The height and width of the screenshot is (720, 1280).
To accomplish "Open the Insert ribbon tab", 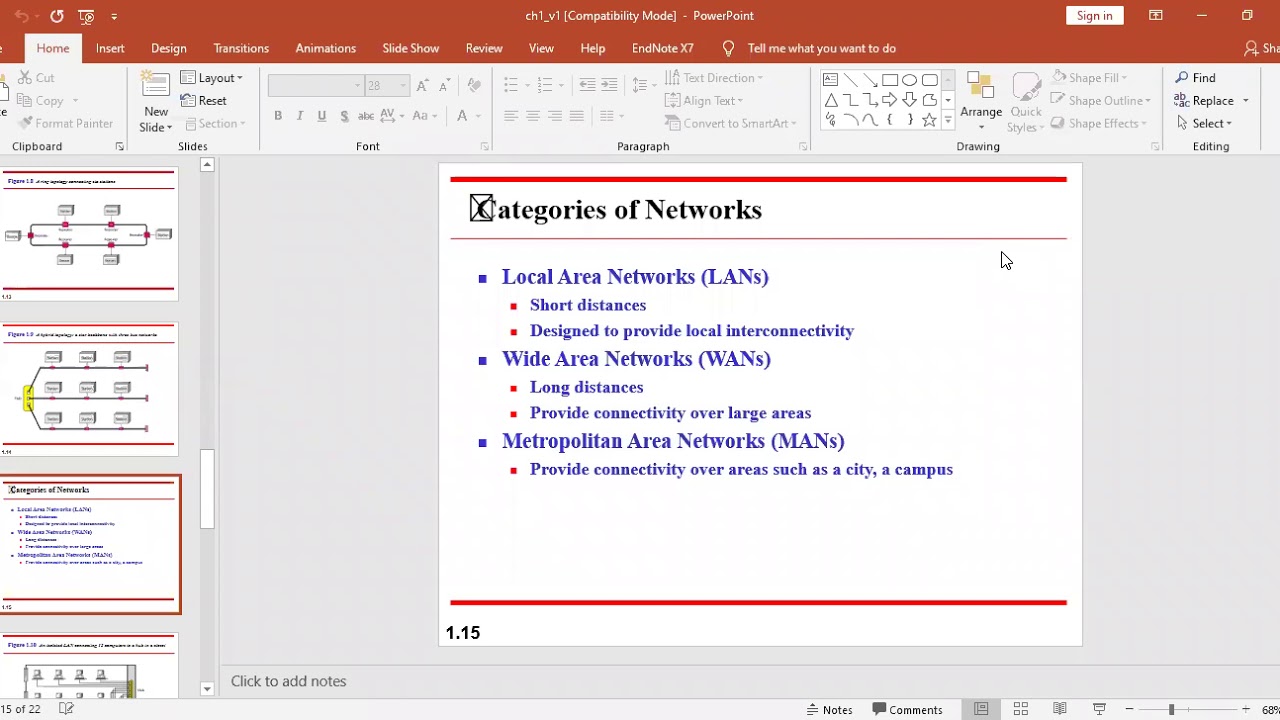I will point(110,48).
